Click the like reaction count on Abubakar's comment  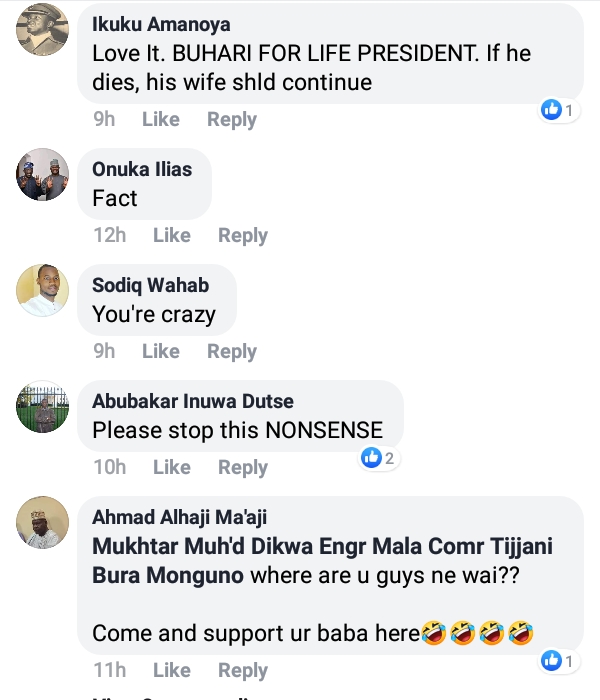tap(389, 458)
